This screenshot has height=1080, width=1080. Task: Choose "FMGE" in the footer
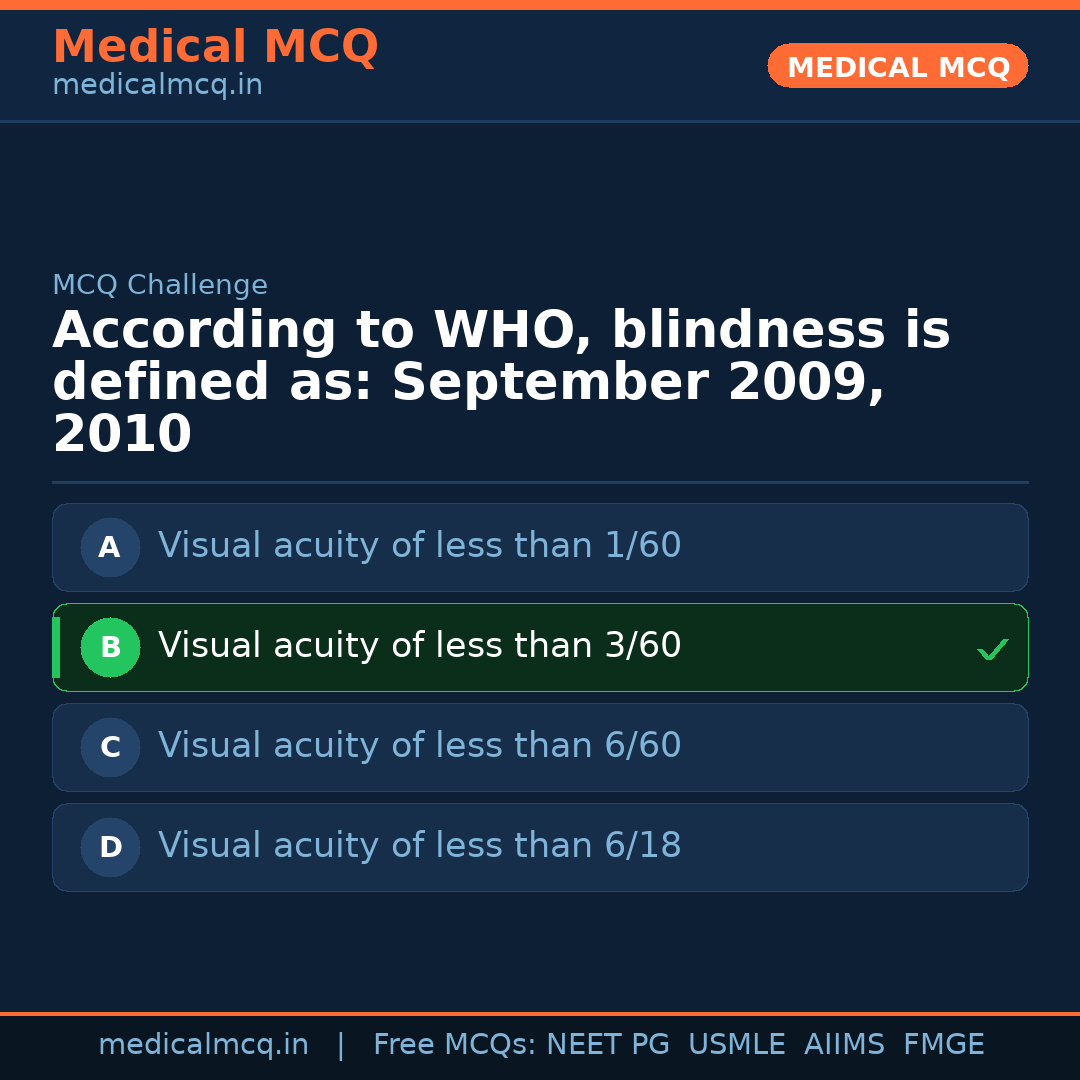[943, 1045]
